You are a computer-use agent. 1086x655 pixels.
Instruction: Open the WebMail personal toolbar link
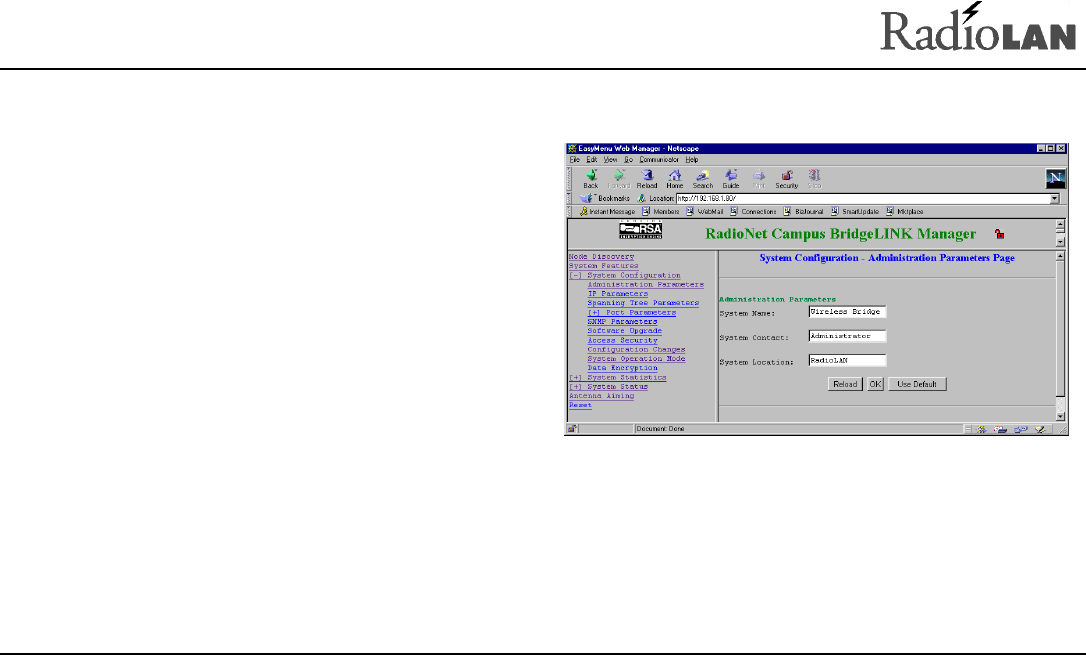[704, 212]
